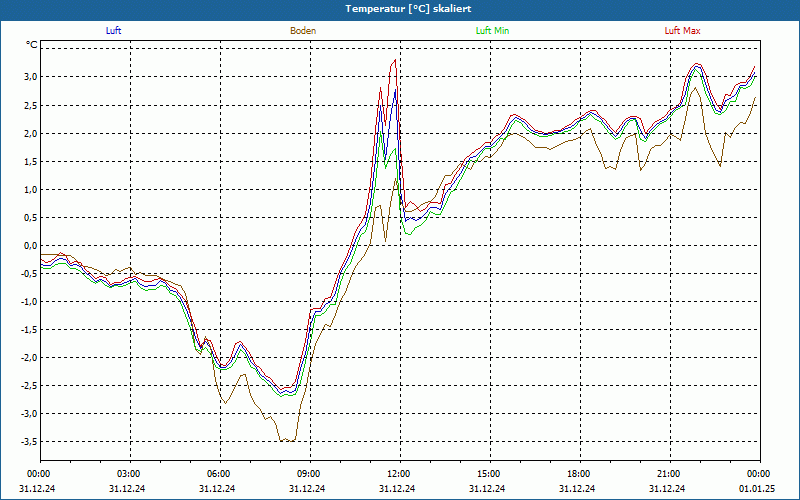This screenshot has width=800, height=500.
Task: Click the '0,0' y-axis value
Action: click(32, 245)
